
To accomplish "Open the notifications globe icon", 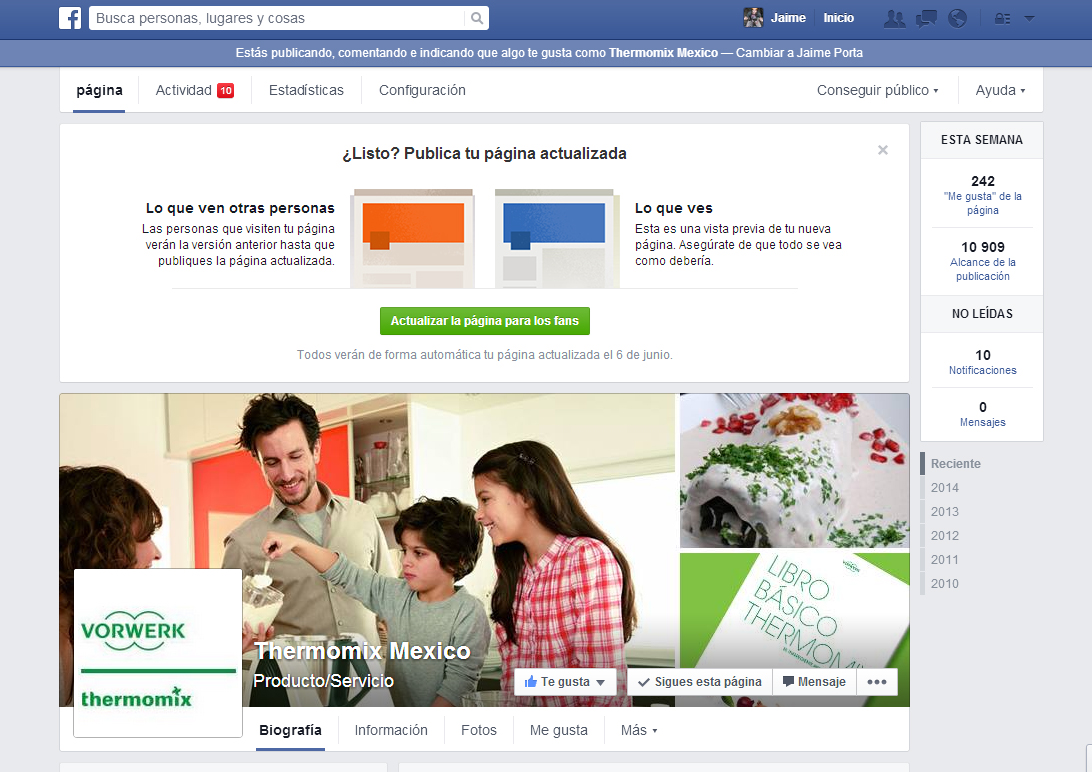I will click(957, 18).
